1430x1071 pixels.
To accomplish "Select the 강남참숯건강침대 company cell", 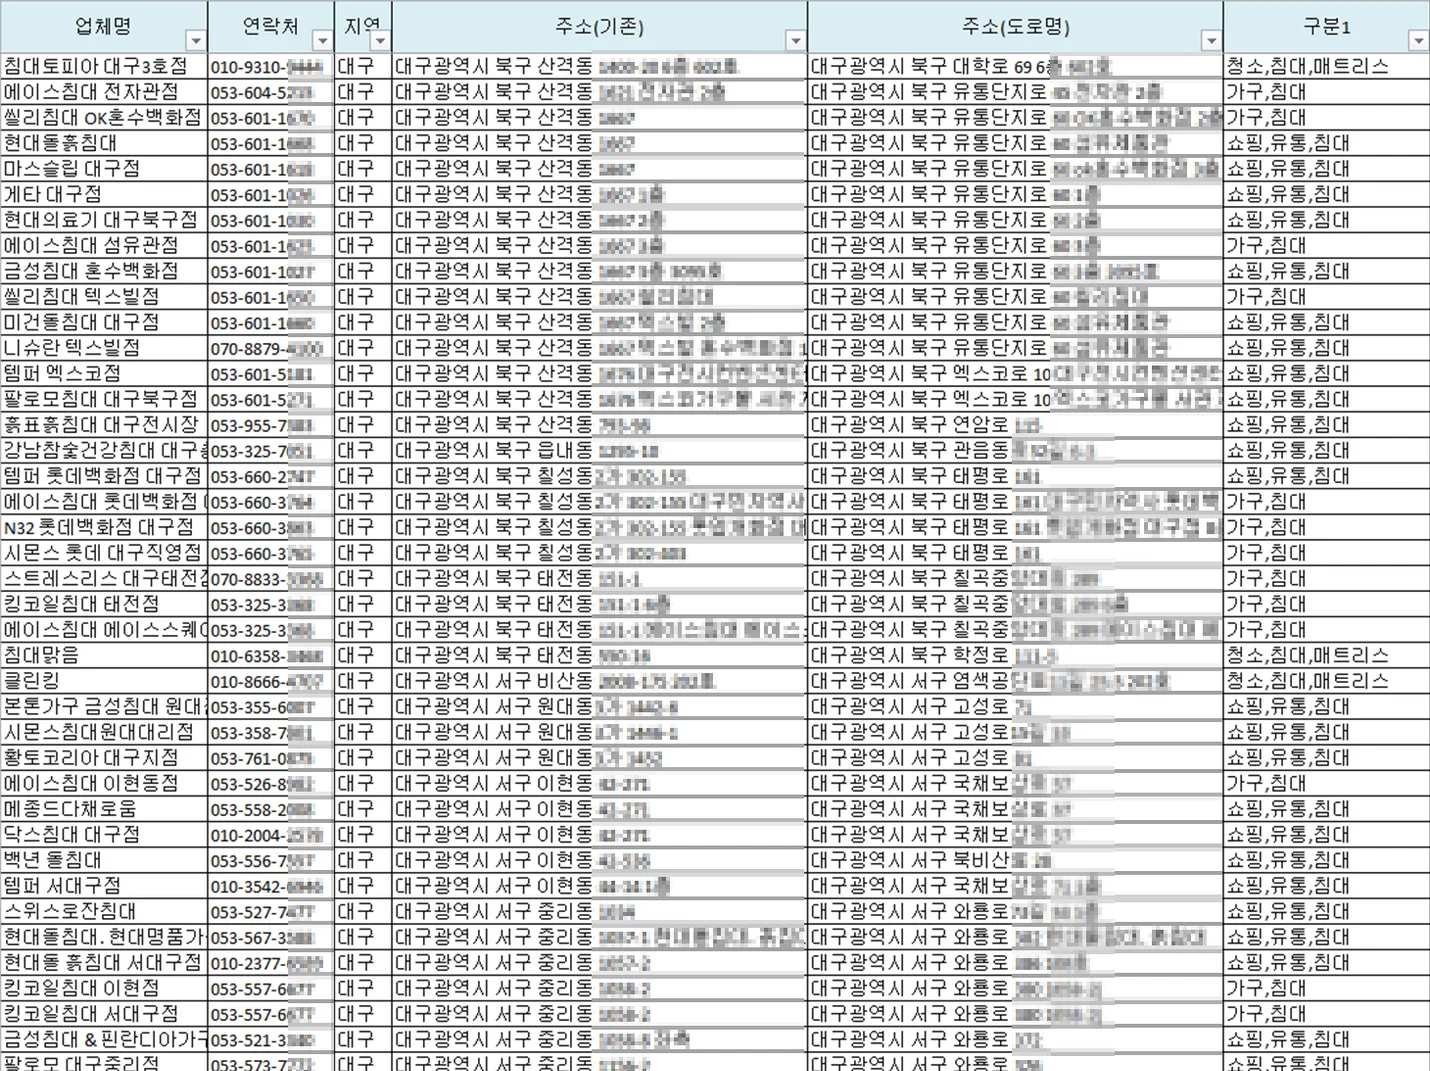I will pos(104,451).
